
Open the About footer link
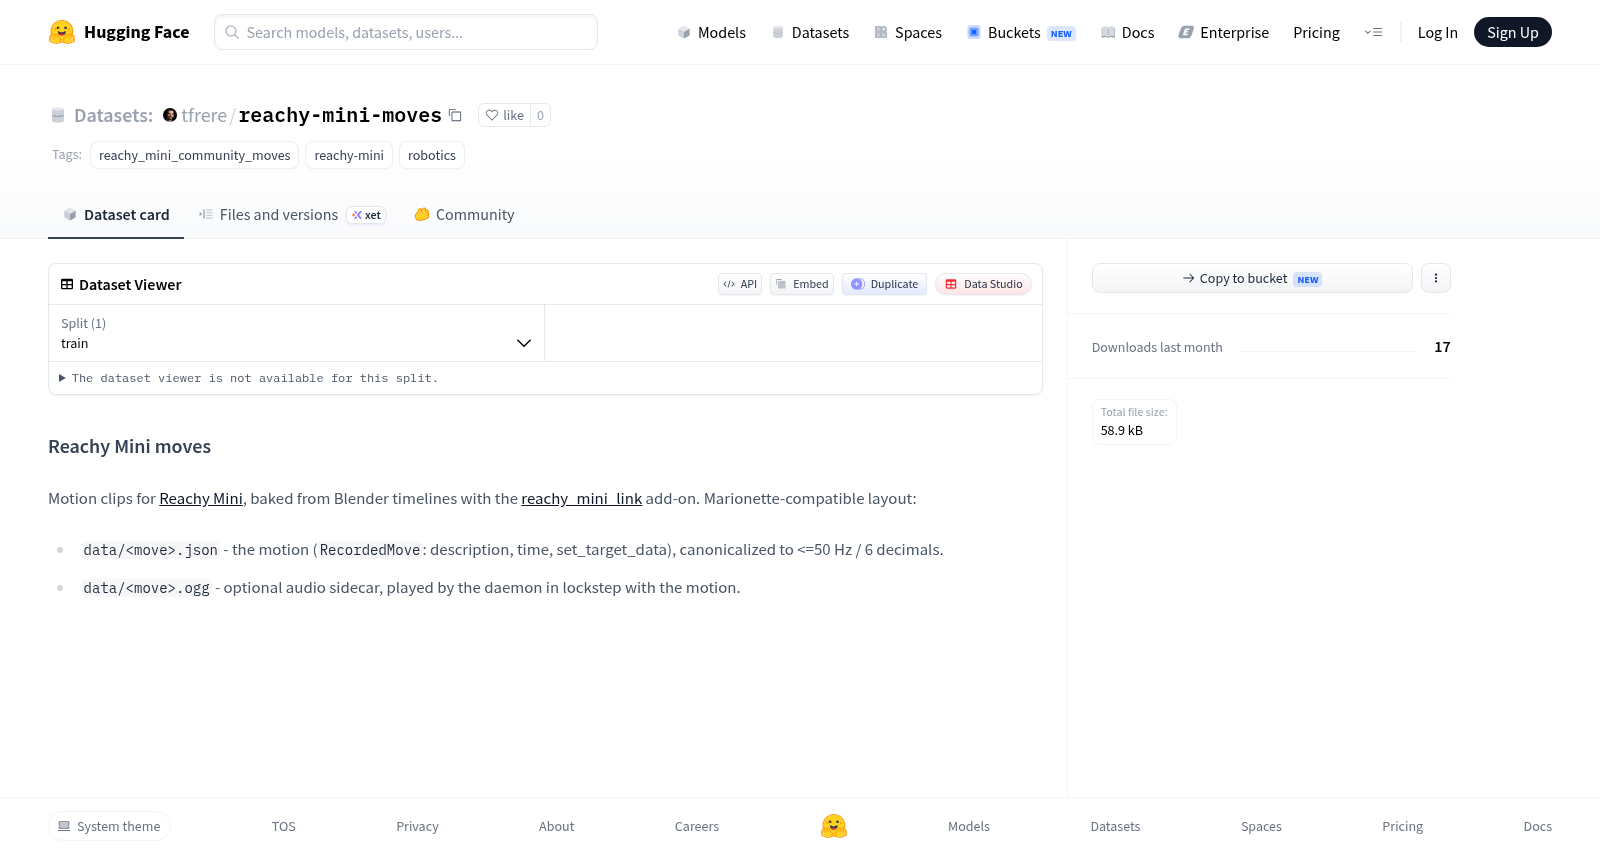[x=556, y=826]
